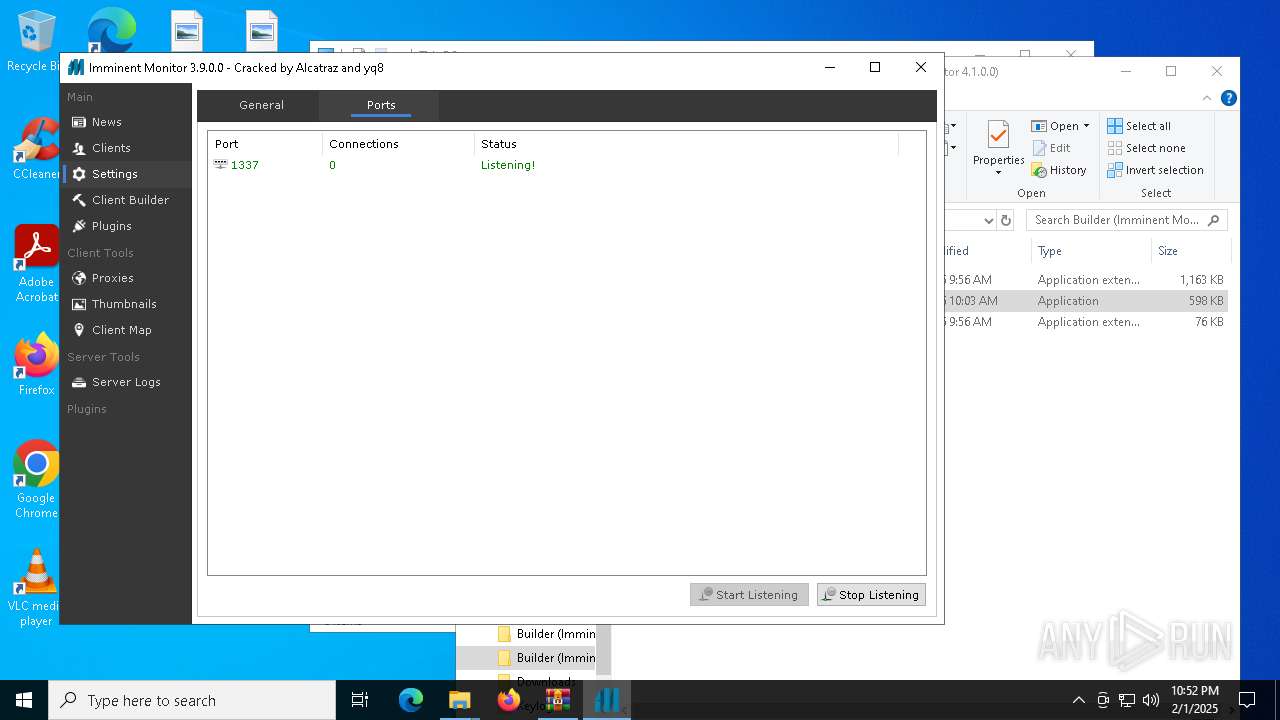This screenshot has width=1280, height=720.
Task: Show hidden system tray icons
Action: [1078, 700]
